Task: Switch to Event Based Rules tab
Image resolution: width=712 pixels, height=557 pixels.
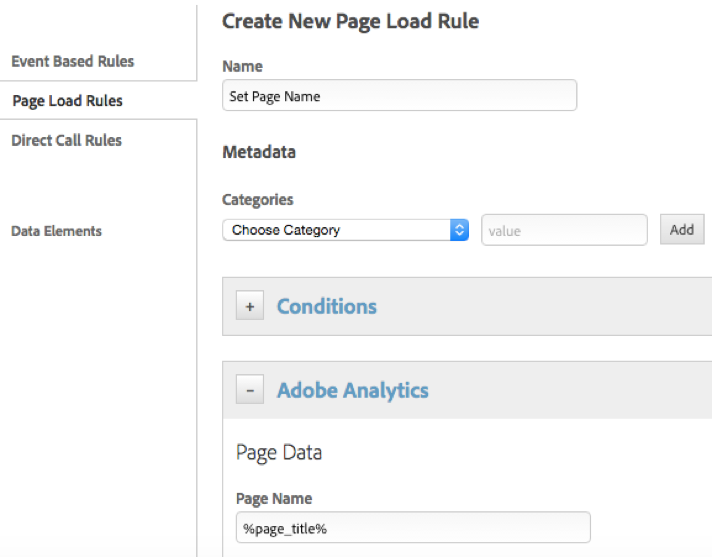Action: click(72, 62)
